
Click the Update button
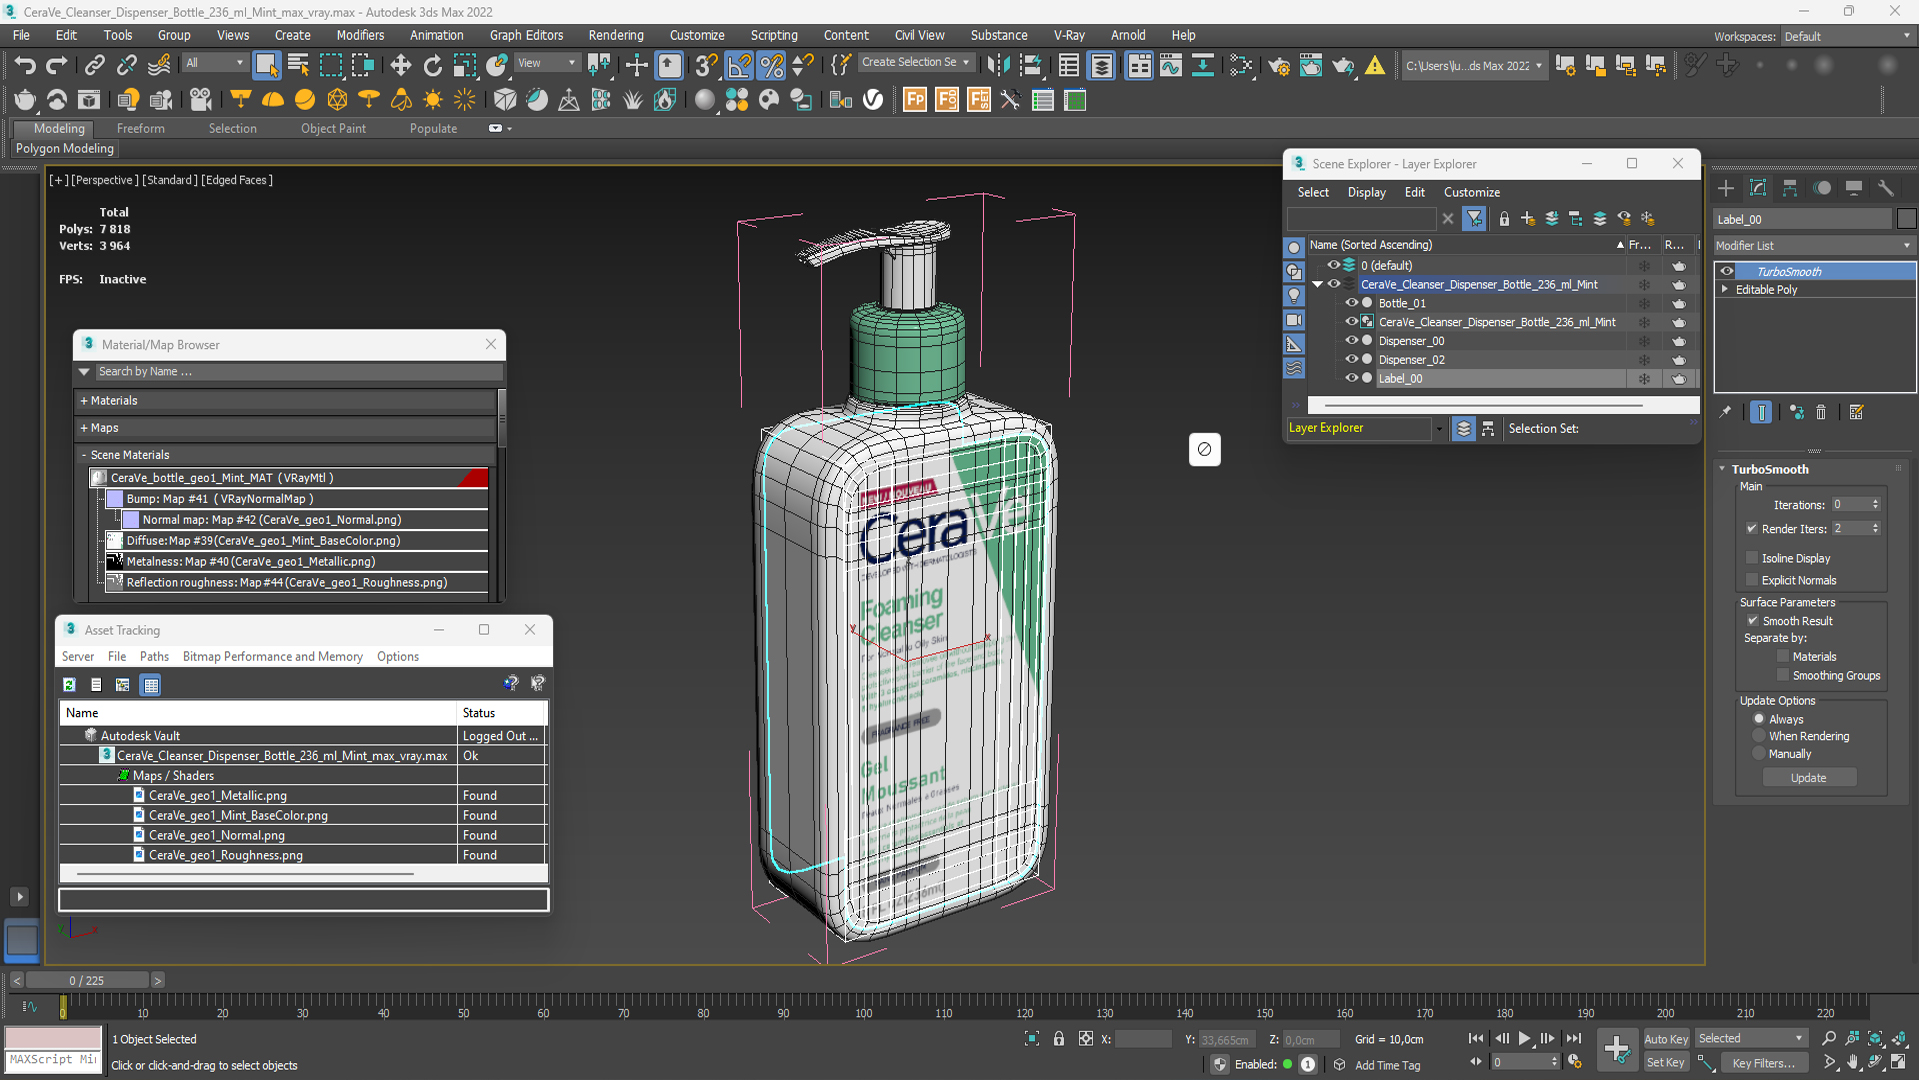tap(1808, 778)
